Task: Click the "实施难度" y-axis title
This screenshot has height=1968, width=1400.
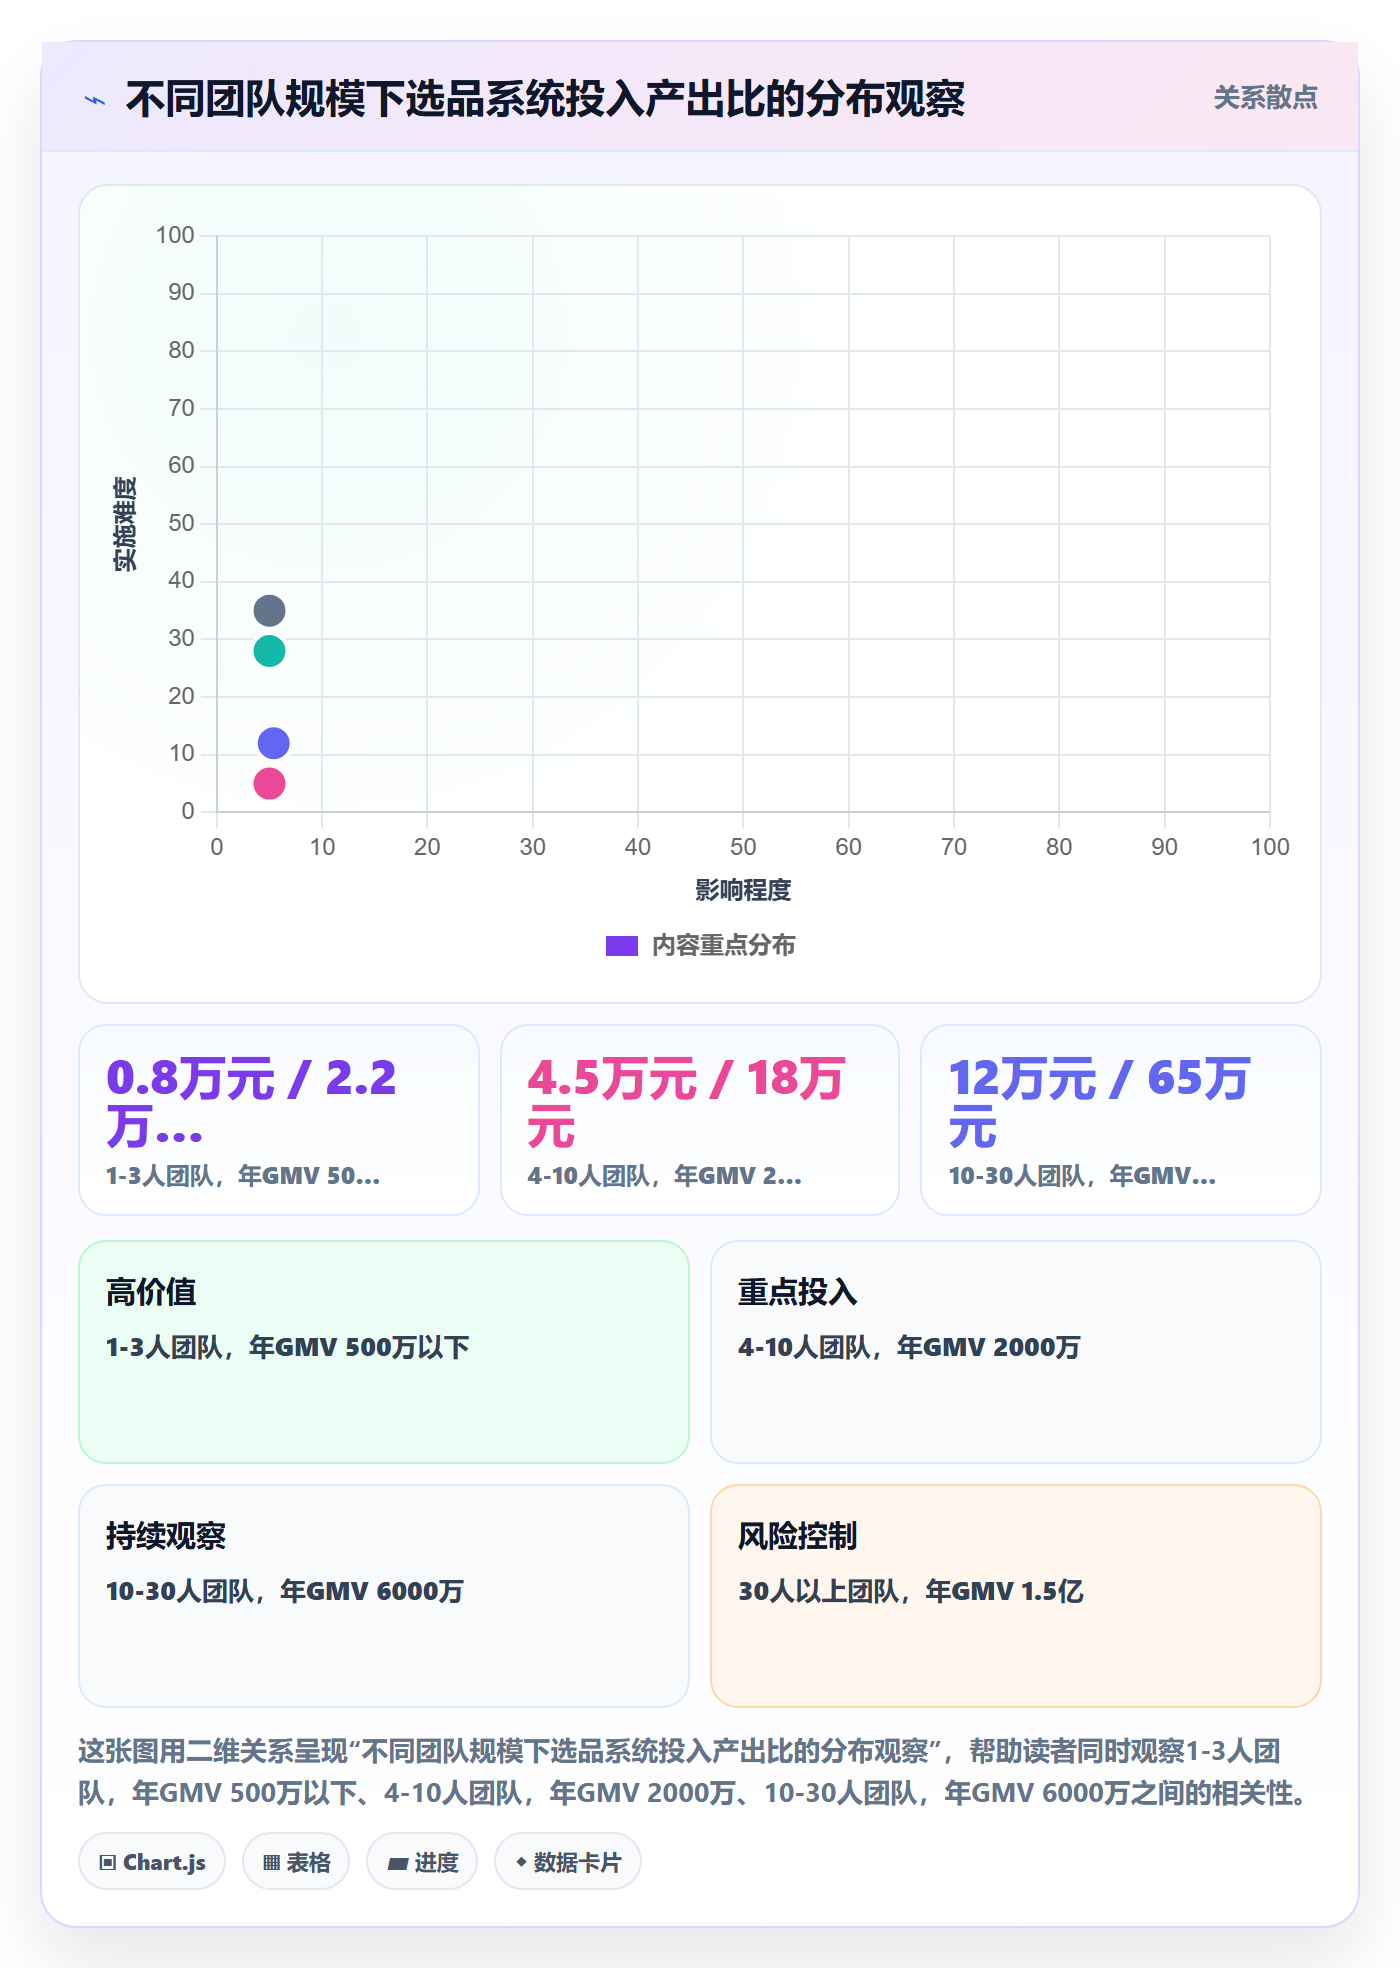Action: tap(125, 524)
